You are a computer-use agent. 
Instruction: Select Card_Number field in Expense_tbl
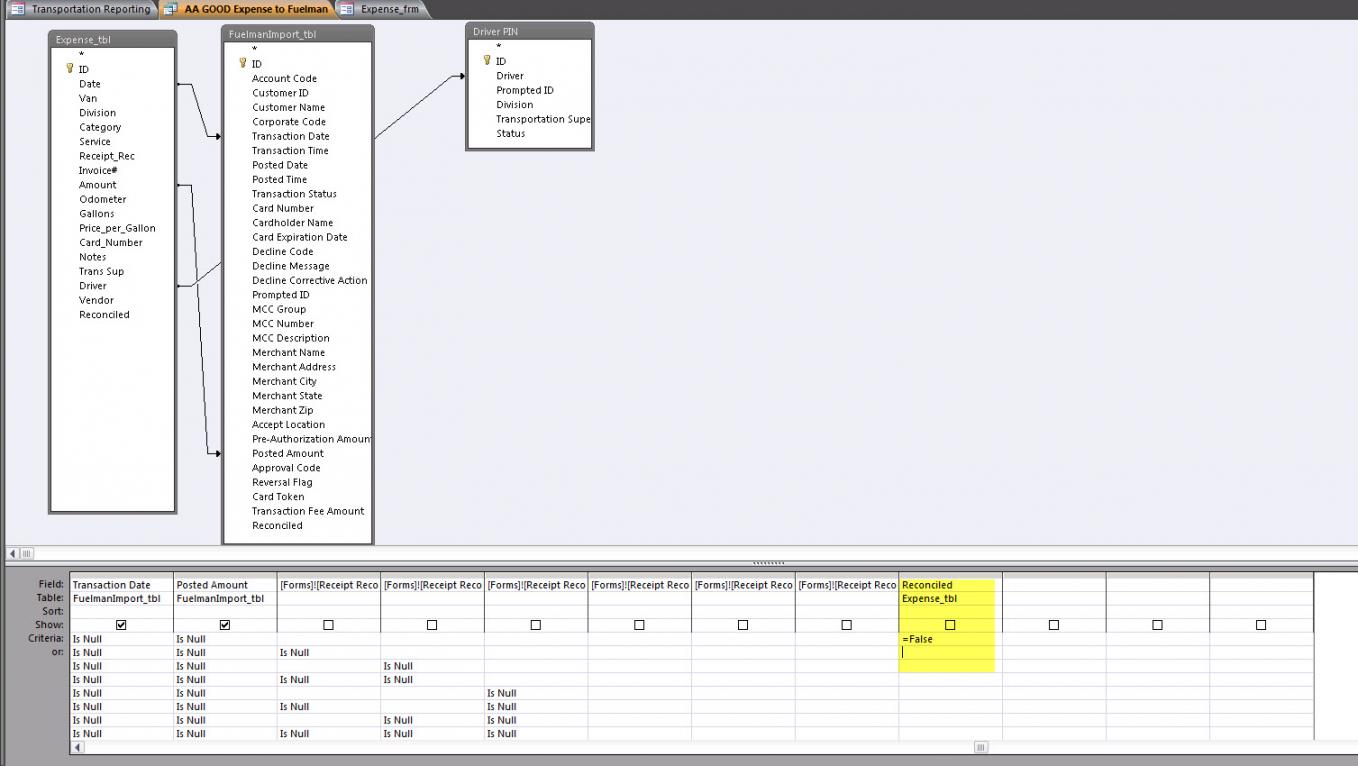tap(111, 243)
